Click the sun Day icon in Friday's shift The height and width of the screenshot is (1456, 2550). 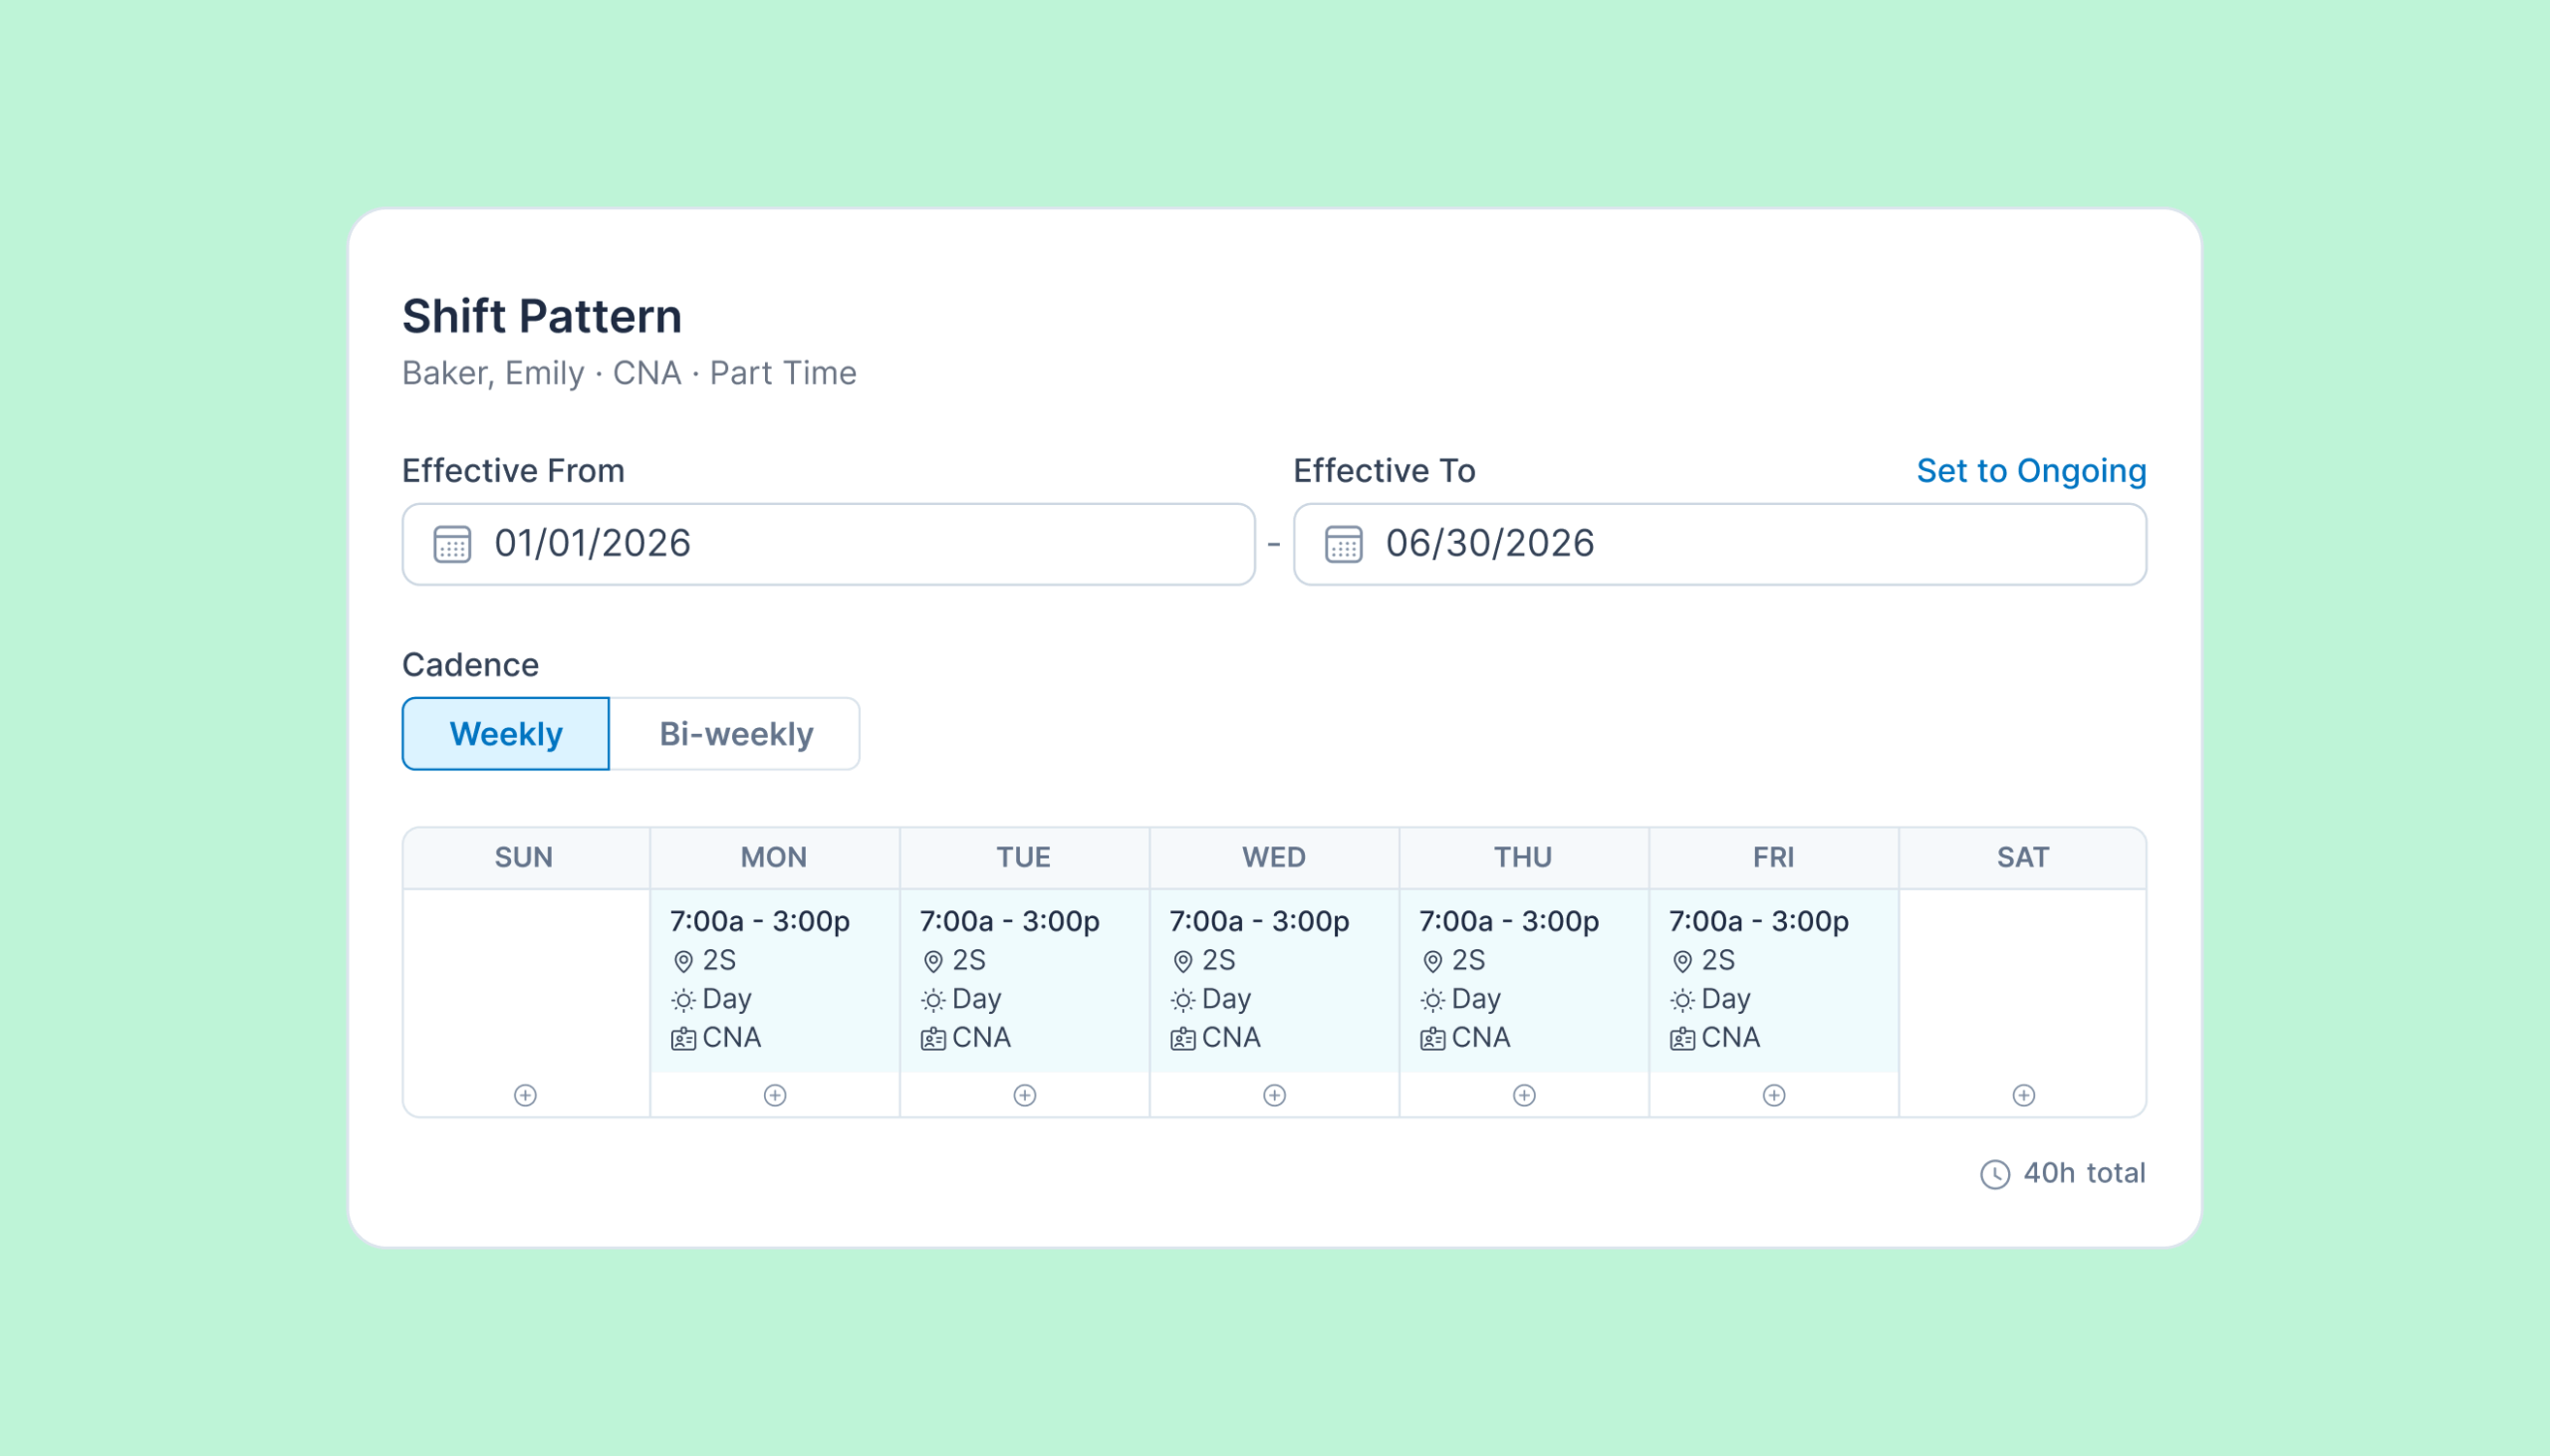pyautogui.click(x=1683, y=1000)
